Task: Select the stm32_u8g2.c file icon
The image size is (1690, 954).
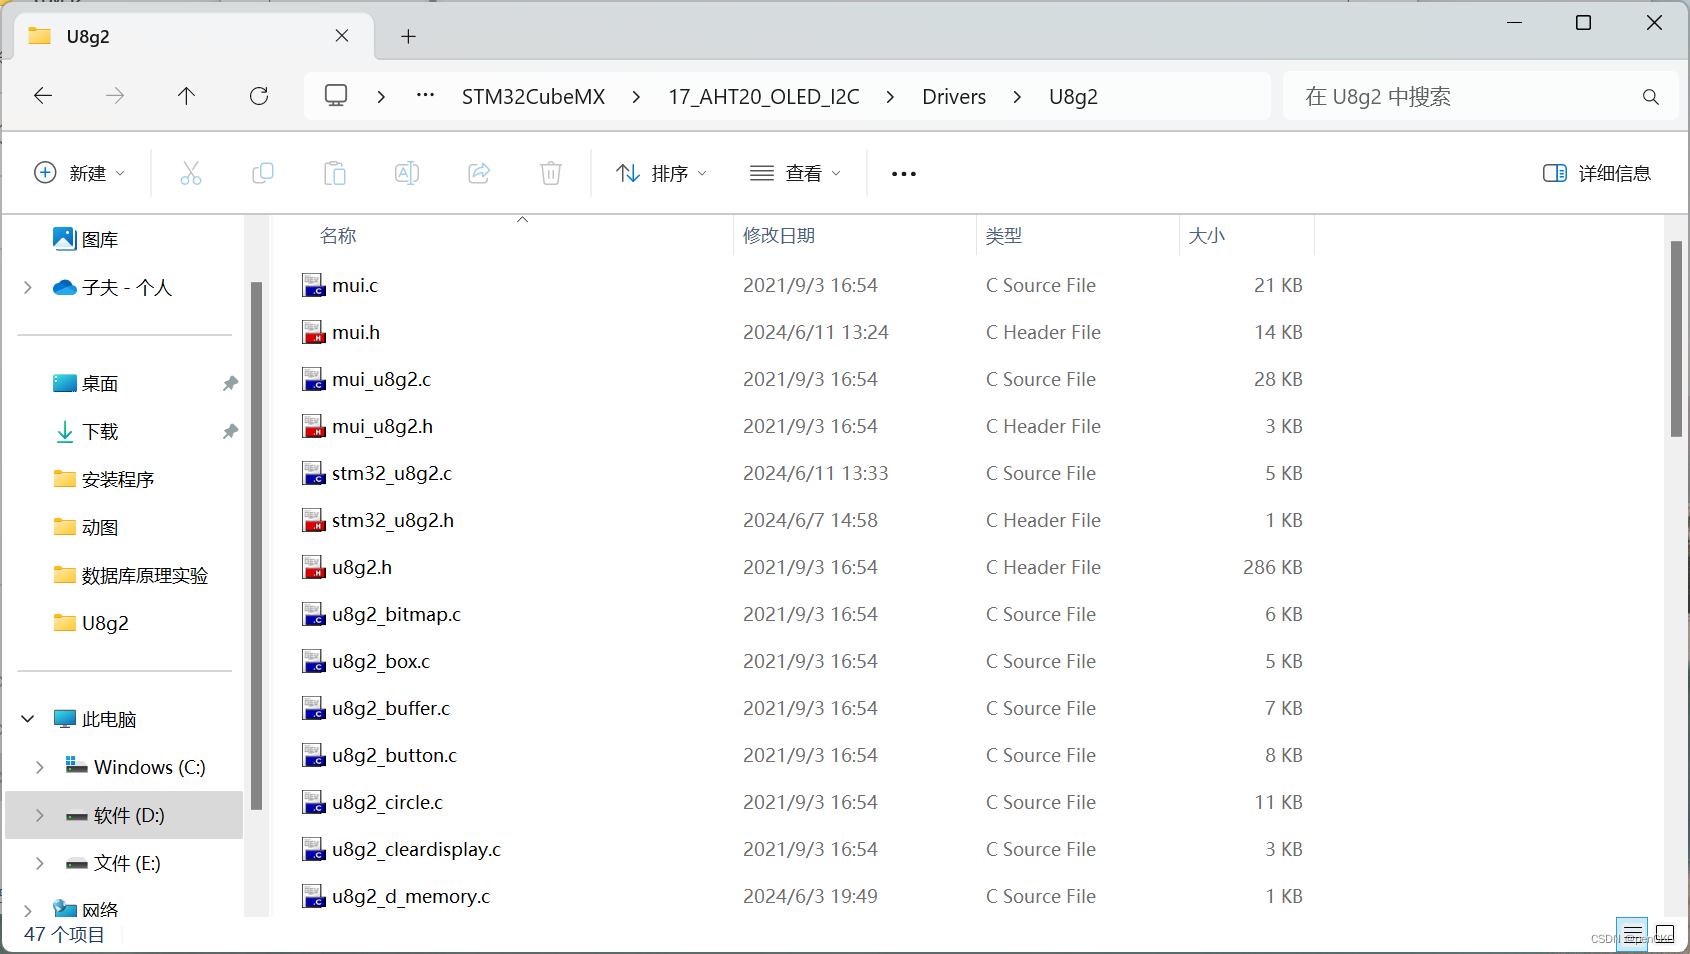Action: tap(314, 473)
